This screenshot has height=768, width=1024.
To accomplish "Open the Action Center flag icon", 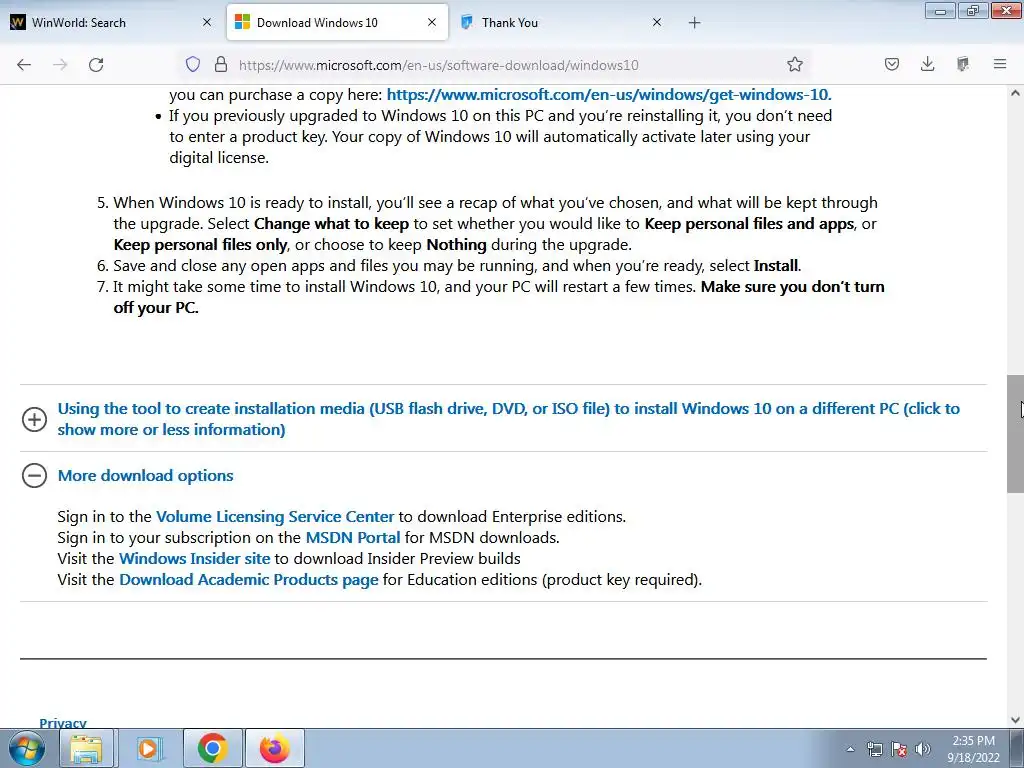I will pyautogui.click(x=899, y=749).
